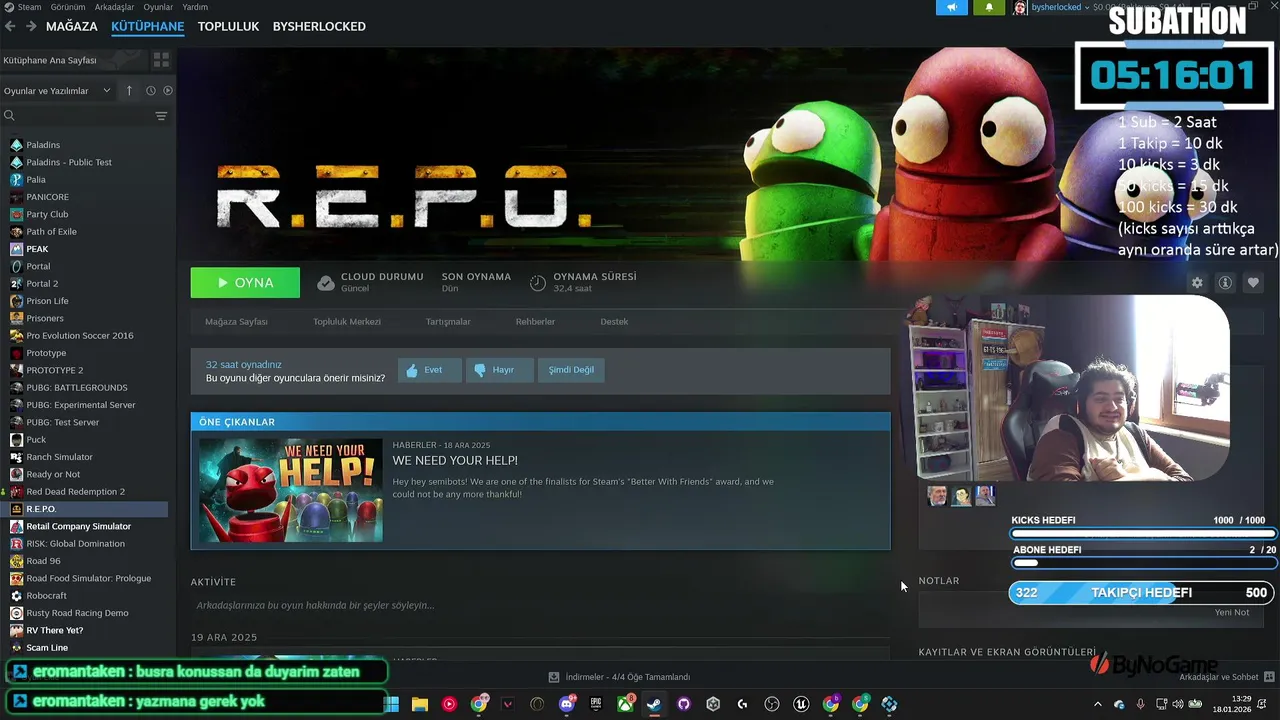Open WE NEED YOUR HELP news thumbnail

click(x=290, y=490)
